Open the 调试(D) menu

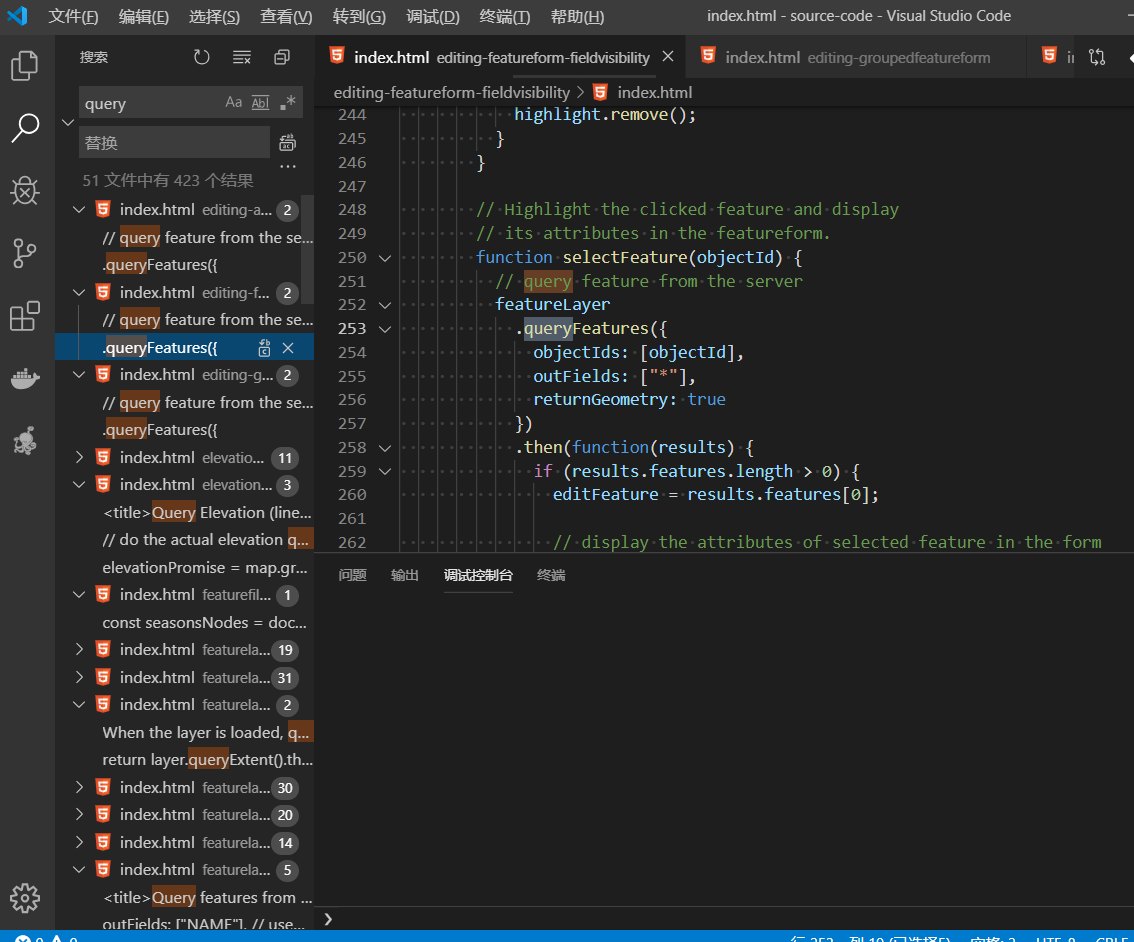click(x=432, y=16)
